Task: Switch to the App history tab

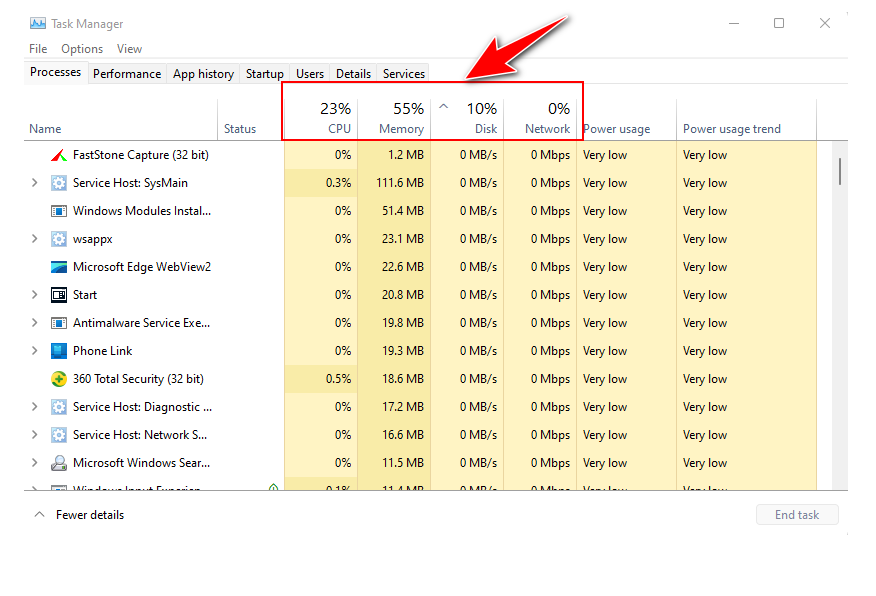Action: click(x=203, y=74)
